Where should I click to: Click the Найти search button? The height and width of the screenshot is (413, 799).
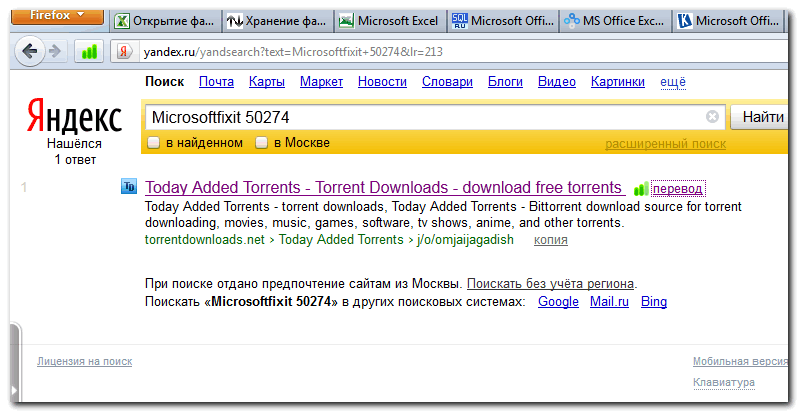coord(760,117)
